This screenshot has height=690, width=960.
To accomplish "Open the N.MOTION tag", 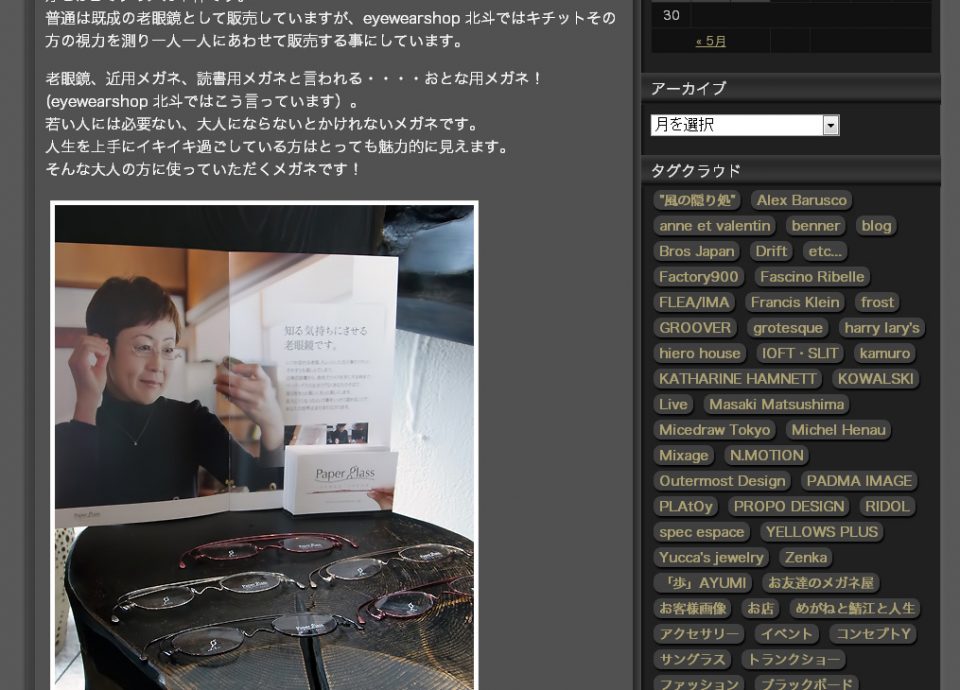I will (767, 456).
